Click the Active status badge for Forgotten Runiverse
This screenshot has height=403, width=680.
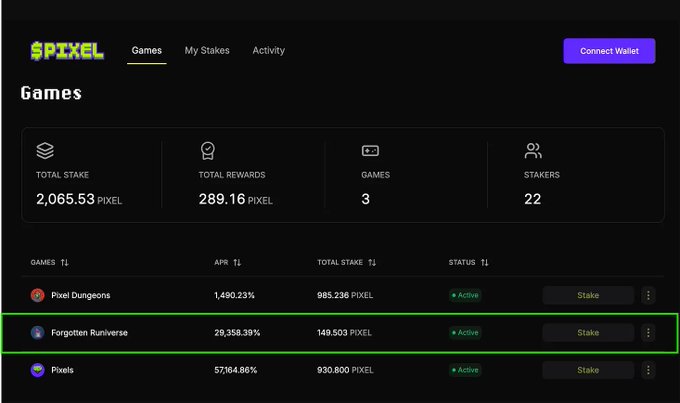[465, 333]
